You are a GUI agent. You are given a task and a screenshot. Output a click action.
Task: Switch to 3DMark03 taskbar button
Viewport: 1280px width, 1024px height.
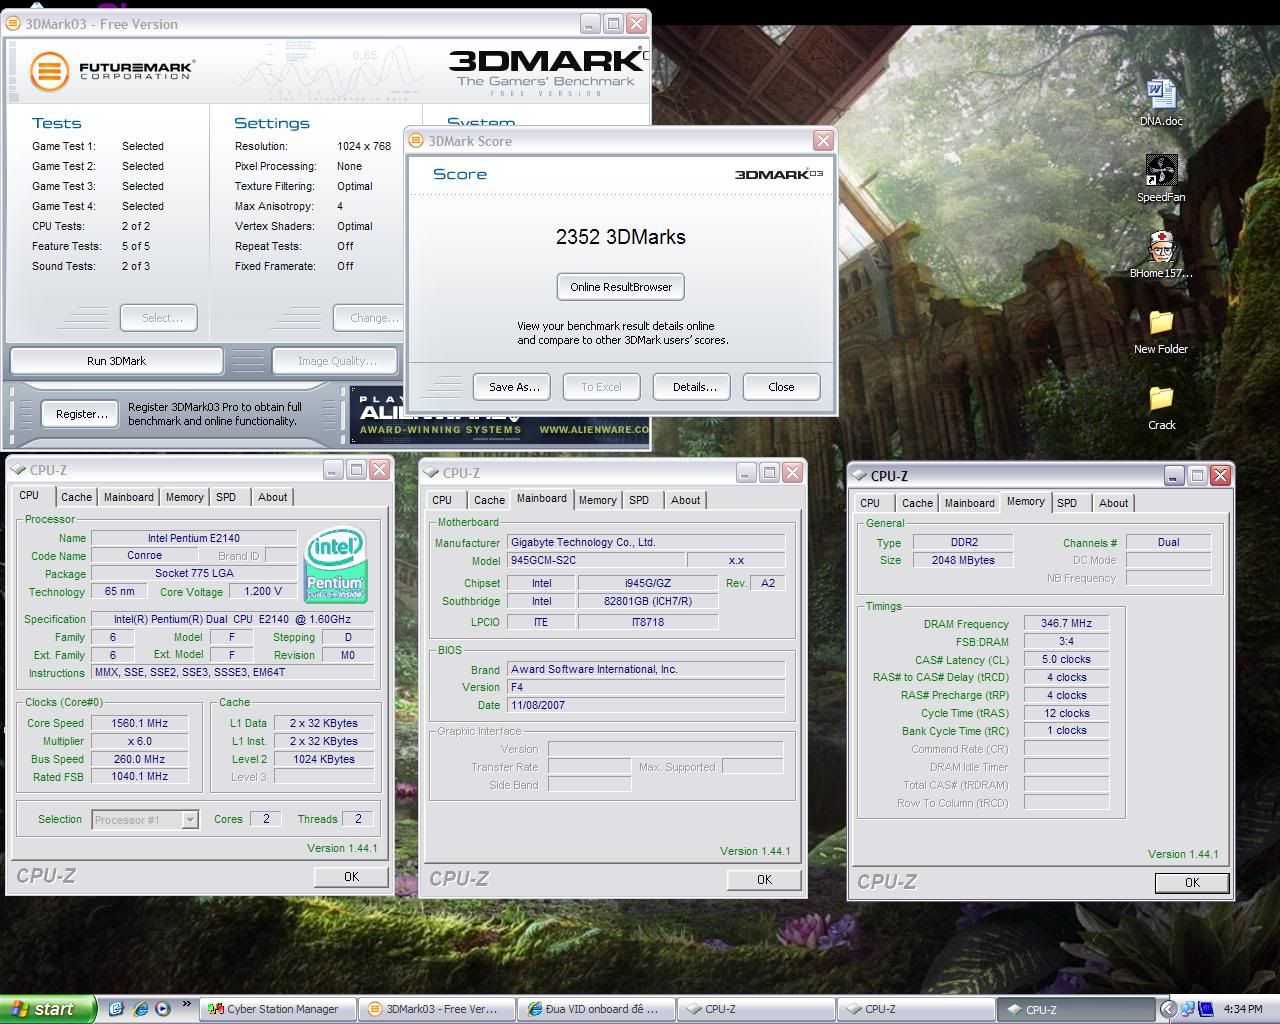437,1009
